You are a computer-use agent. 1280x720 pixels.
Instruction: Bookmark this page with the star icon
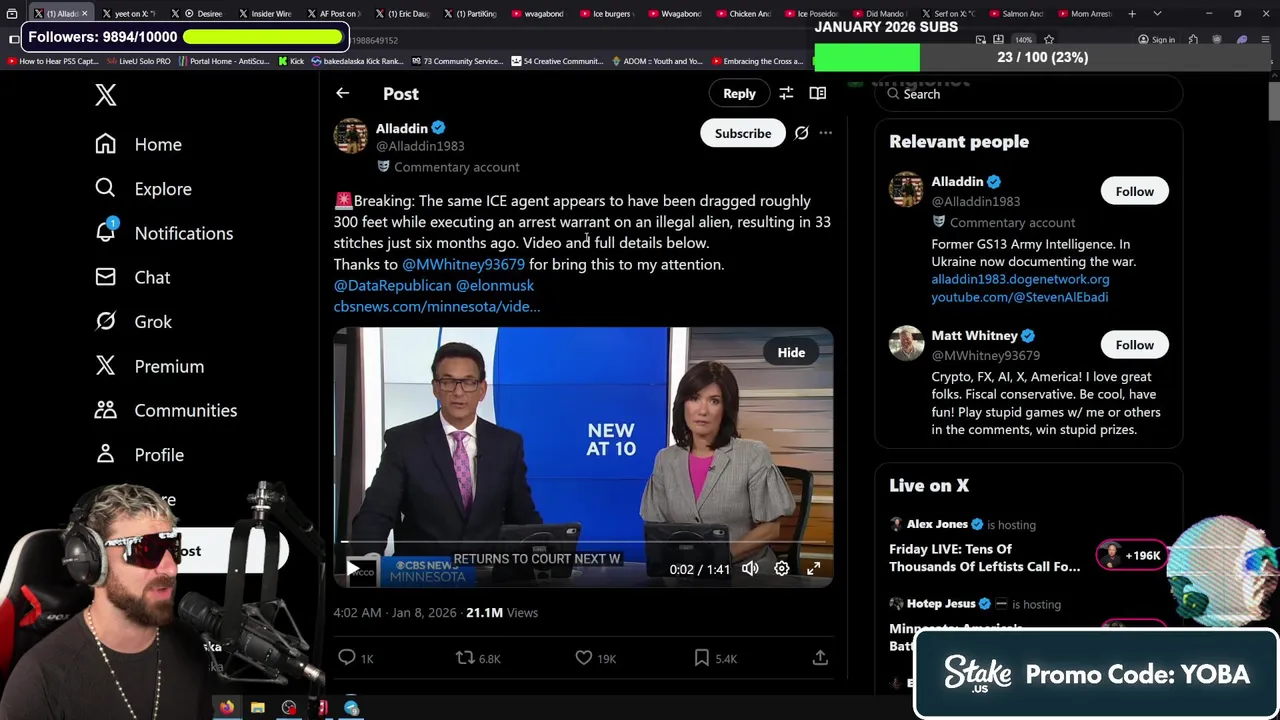[1049, 40]
